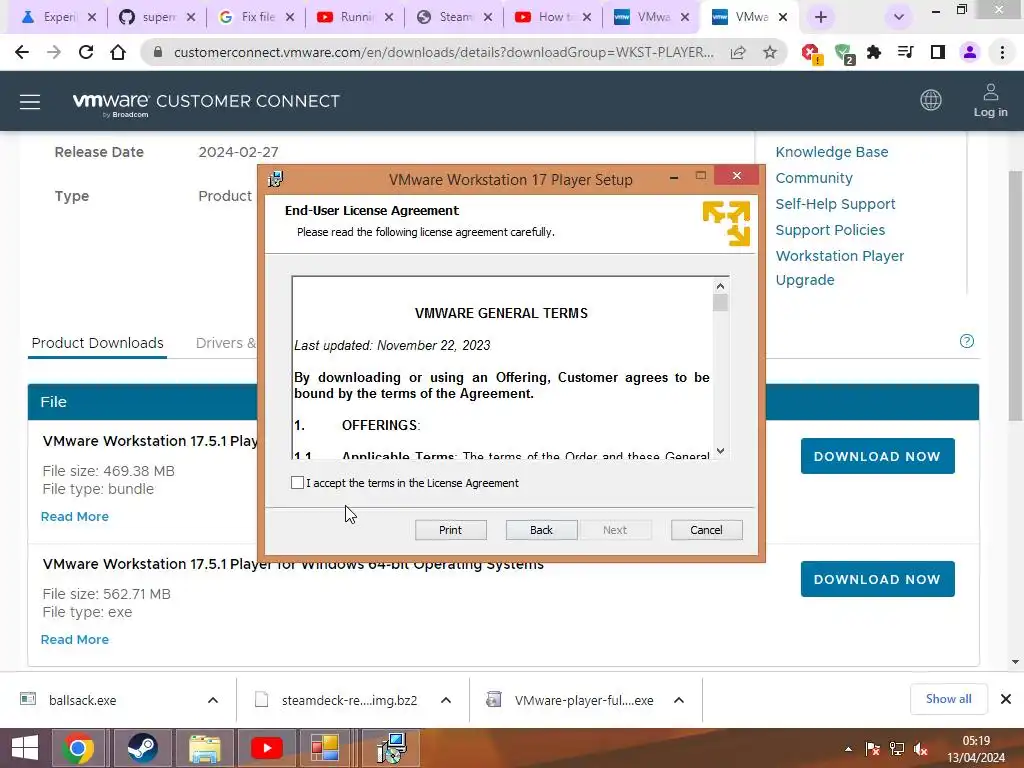Share this page icon in address bar
This screenshot has width=1024, height=768.
(738, 52)
